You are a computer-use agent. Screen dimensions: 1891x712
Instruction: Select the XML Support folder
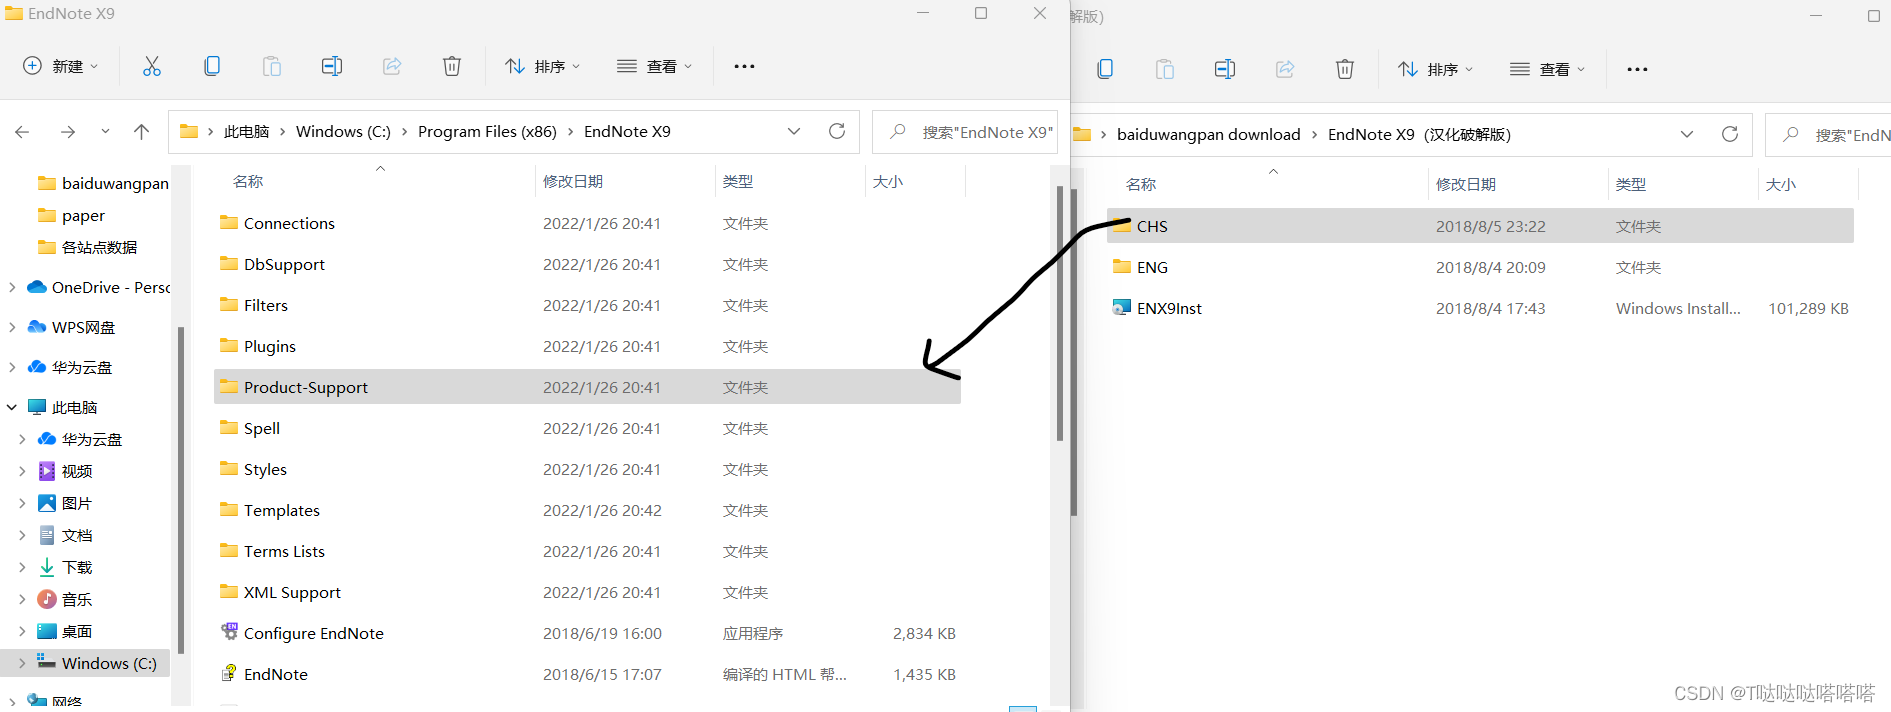tap(587, 592)
